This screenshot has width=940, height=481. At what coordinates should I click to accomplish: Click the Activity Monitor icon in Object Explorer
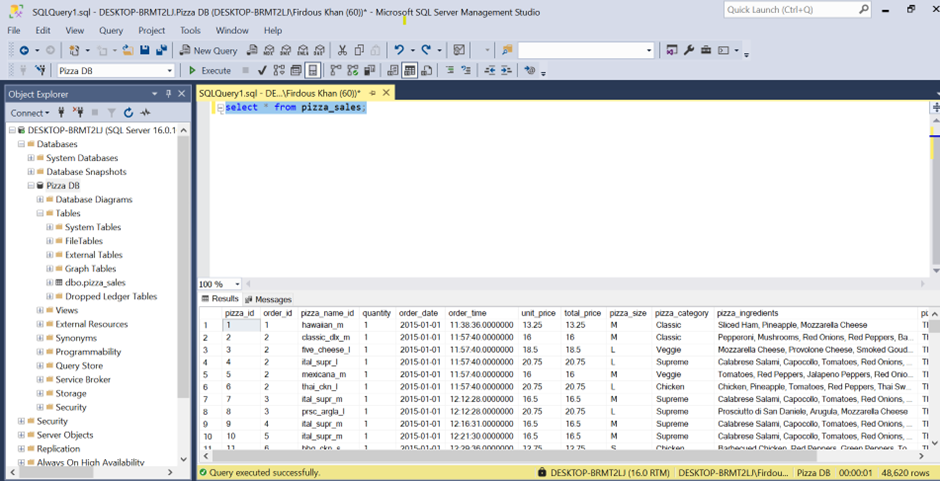pos(145,112)
